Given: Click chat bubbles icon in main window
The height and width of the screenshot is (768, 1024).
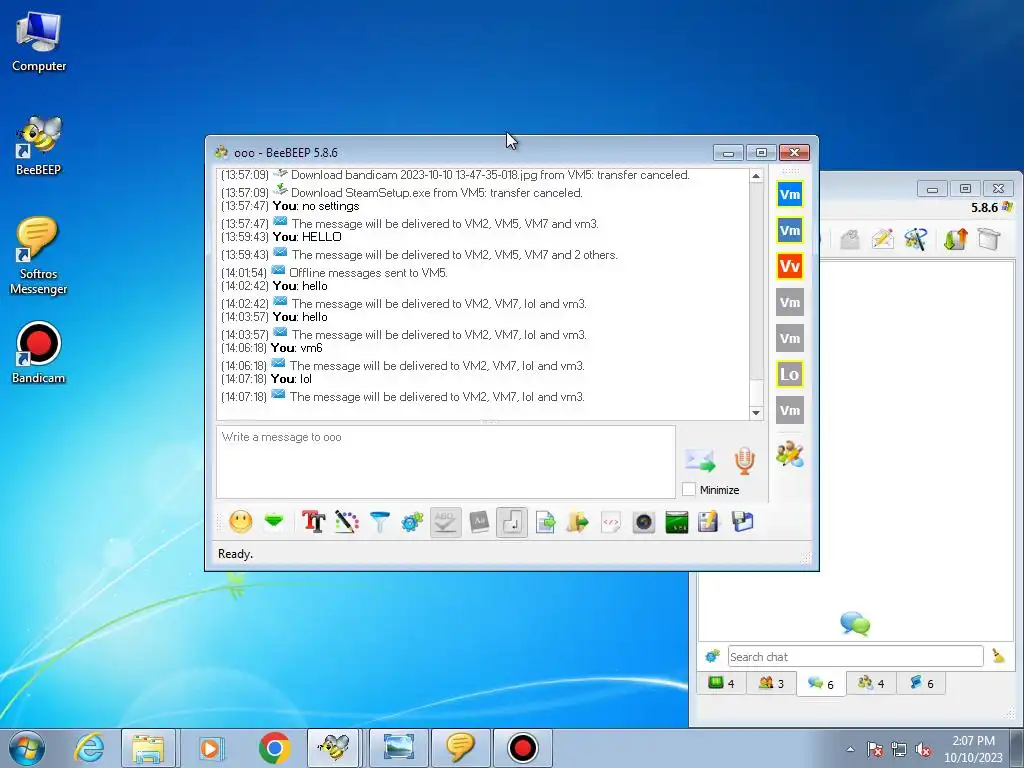Looking at the screenshot, I should coord(855,624).
